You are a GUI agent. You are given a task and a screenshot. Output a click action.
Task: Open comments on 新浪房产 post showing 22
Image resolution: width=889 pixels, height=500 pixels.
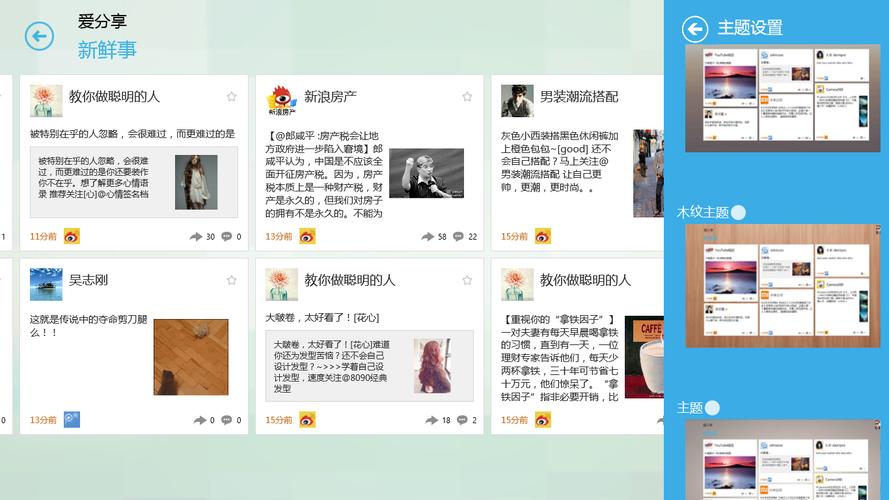coord(458,236)
